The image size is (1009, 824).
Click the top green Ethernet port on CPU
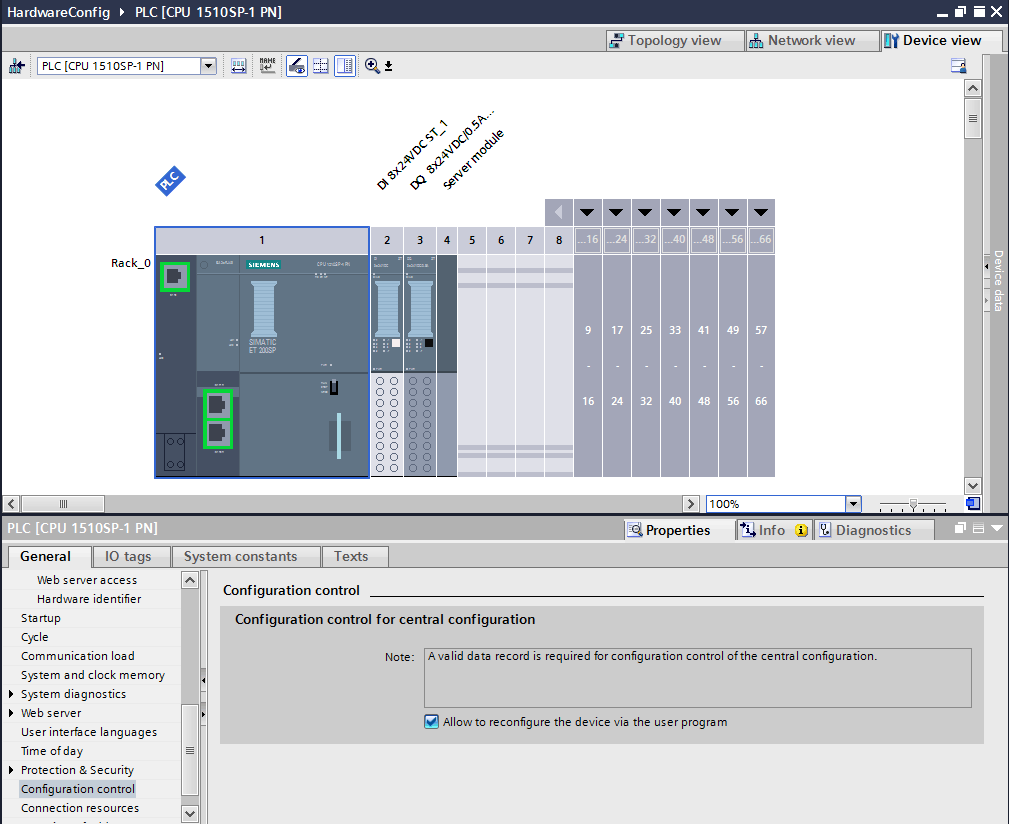(x=174, y=277)
